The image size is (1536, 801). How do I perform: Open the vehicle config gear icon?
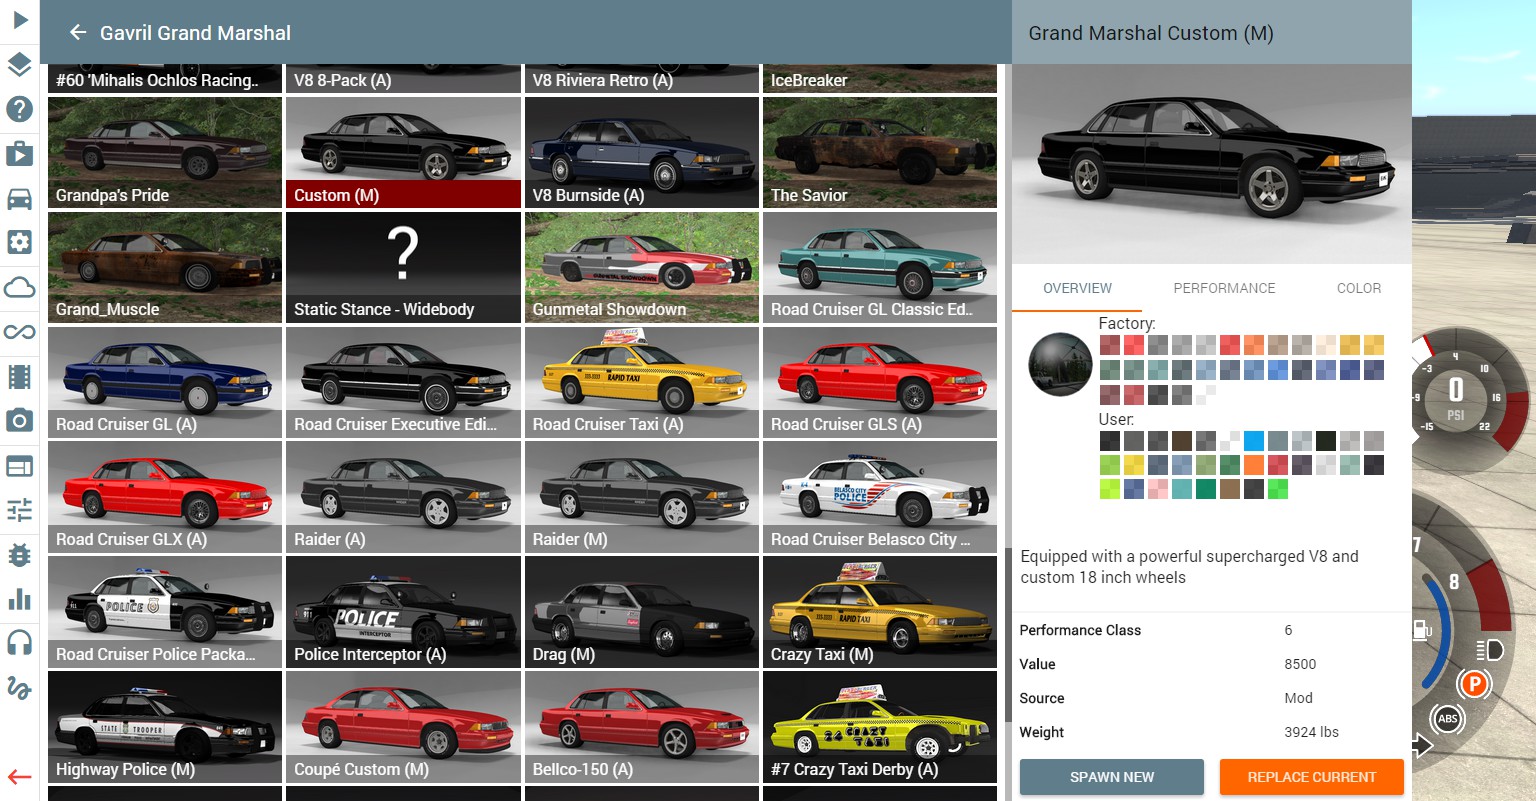coord(19,242)
